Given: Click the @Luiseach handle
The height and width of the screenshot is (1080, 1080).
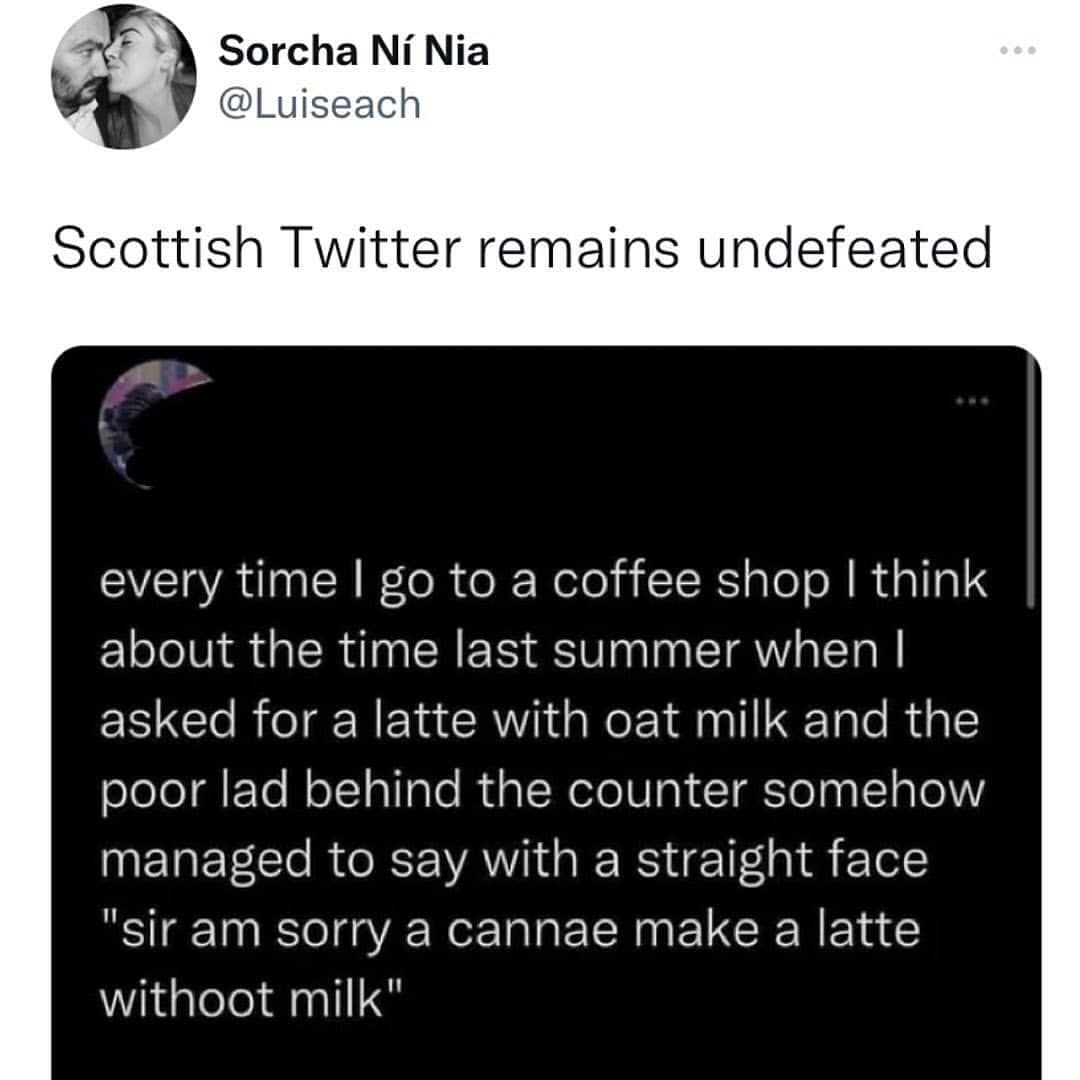Looking at the screenshot, I should pos(320,103).
